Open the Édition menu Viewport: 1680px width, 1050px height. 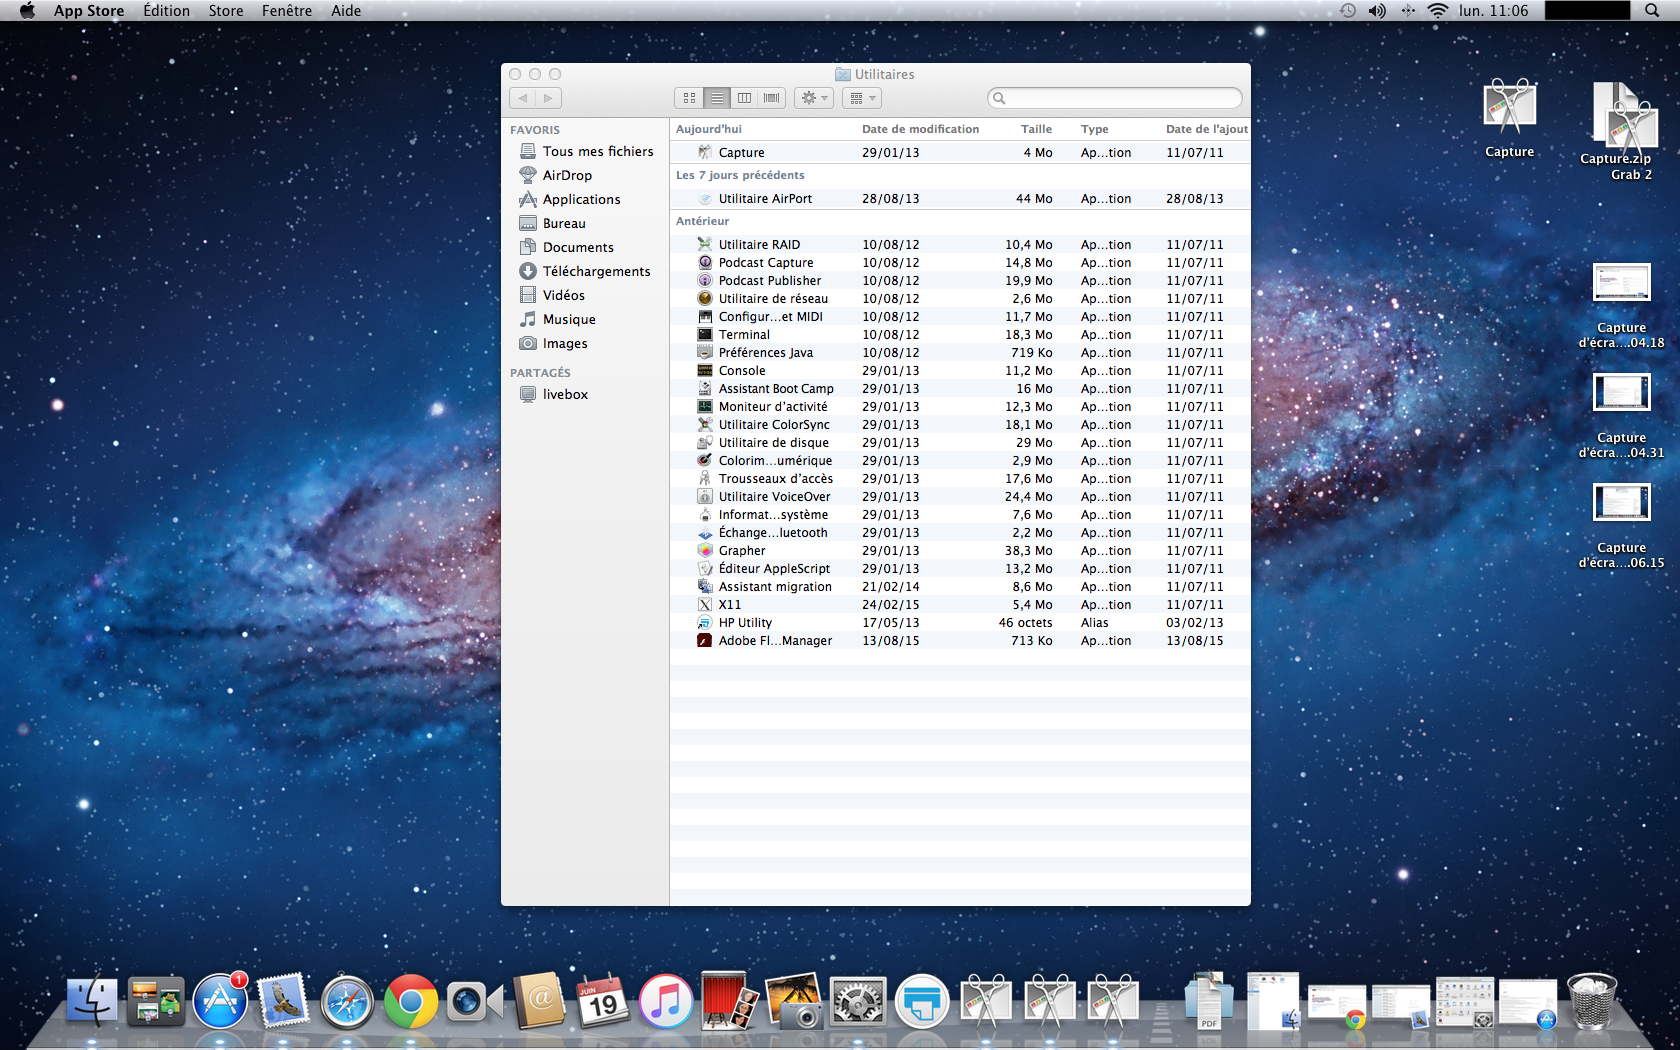(x=166, y=11)
